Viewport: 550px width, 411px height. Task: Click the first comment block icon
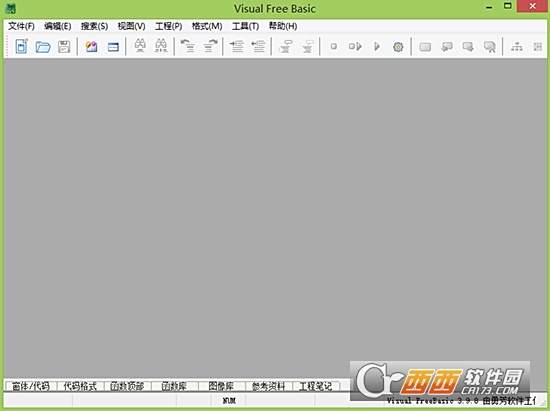[286, 46]
